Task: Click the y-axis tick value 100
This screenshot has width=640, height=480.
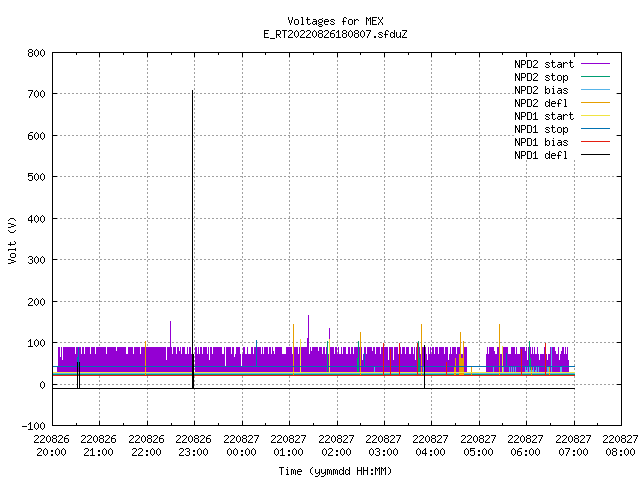Action: tap(36, 343)
